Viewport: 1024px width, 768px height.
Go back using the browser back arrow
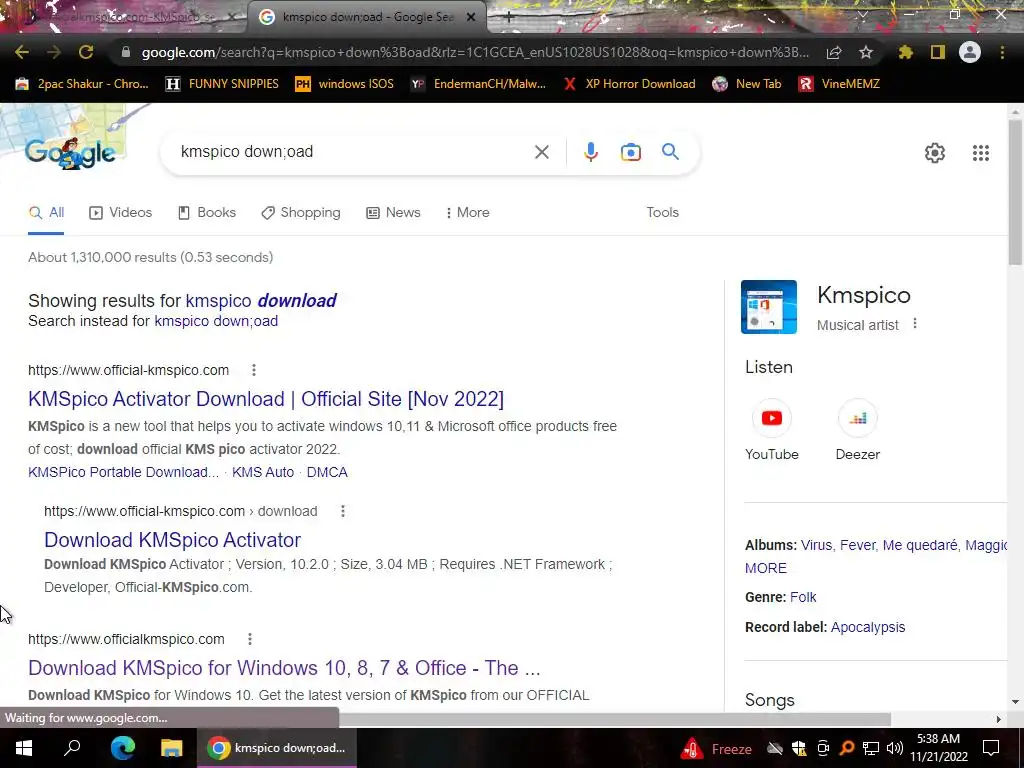point(22,52)
